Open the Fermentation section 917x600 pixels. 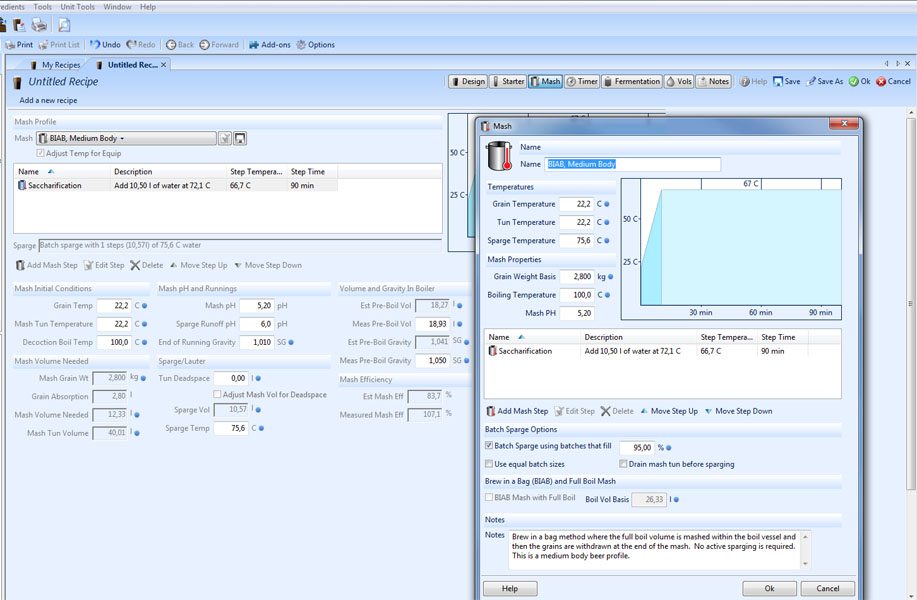(x=631, y=82)
